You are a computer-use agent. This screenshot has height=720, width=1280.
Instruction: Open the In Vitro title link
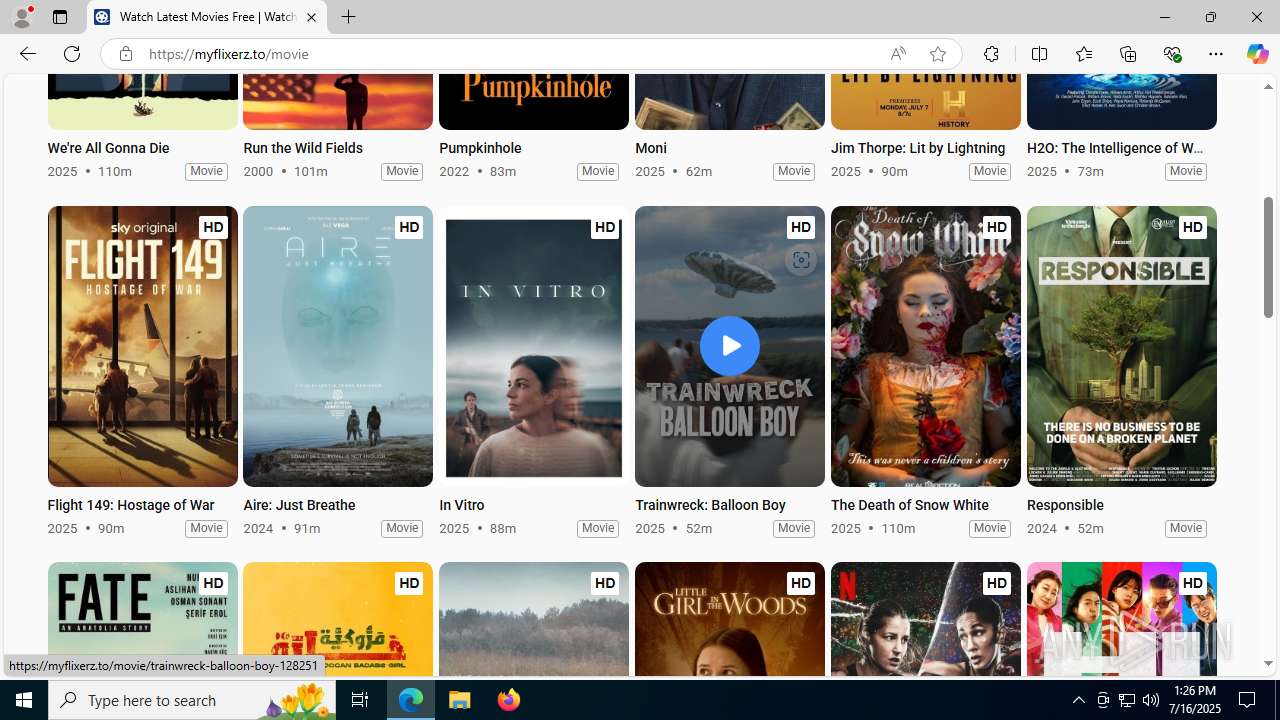click(x=462, y=505)
